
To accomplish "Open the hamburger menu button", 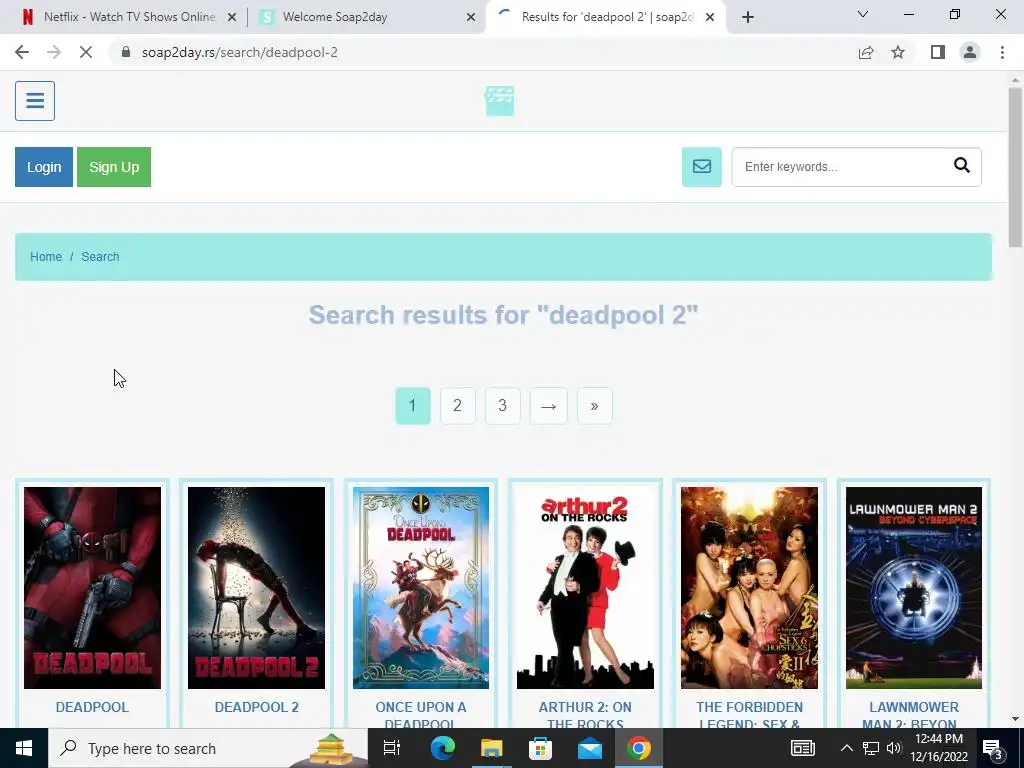I will pyautogui.click(x=35, y=101).
